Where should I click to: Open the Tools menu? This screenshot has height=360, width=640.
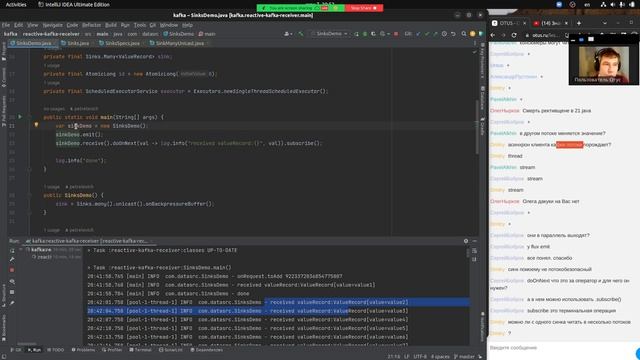tap(140, 25)
